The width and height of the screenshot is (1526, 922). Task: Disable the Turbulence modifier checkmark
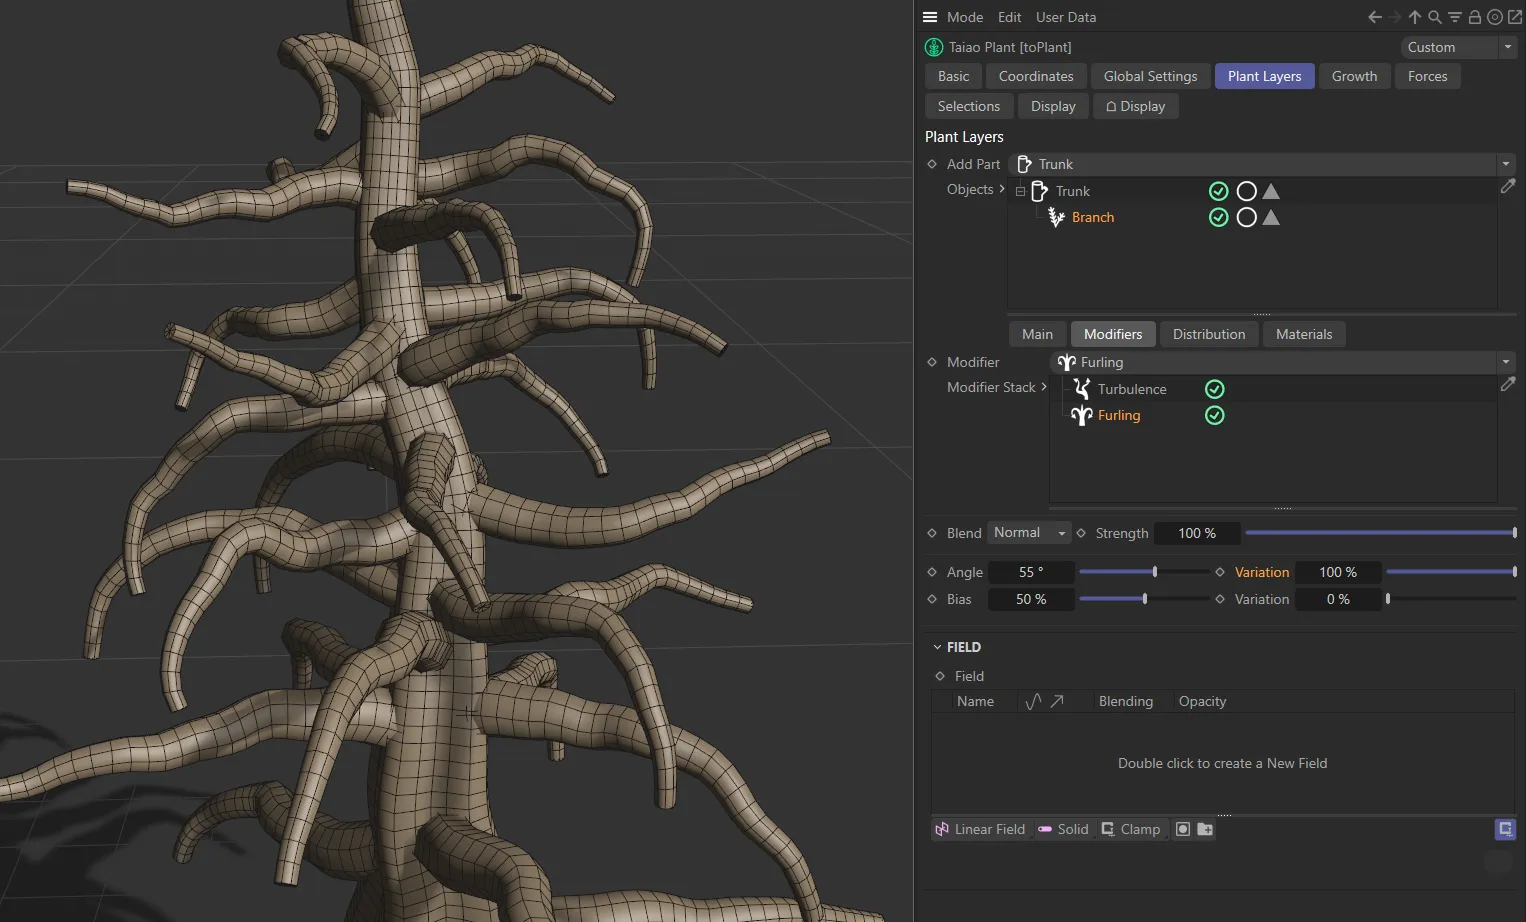1214,388
